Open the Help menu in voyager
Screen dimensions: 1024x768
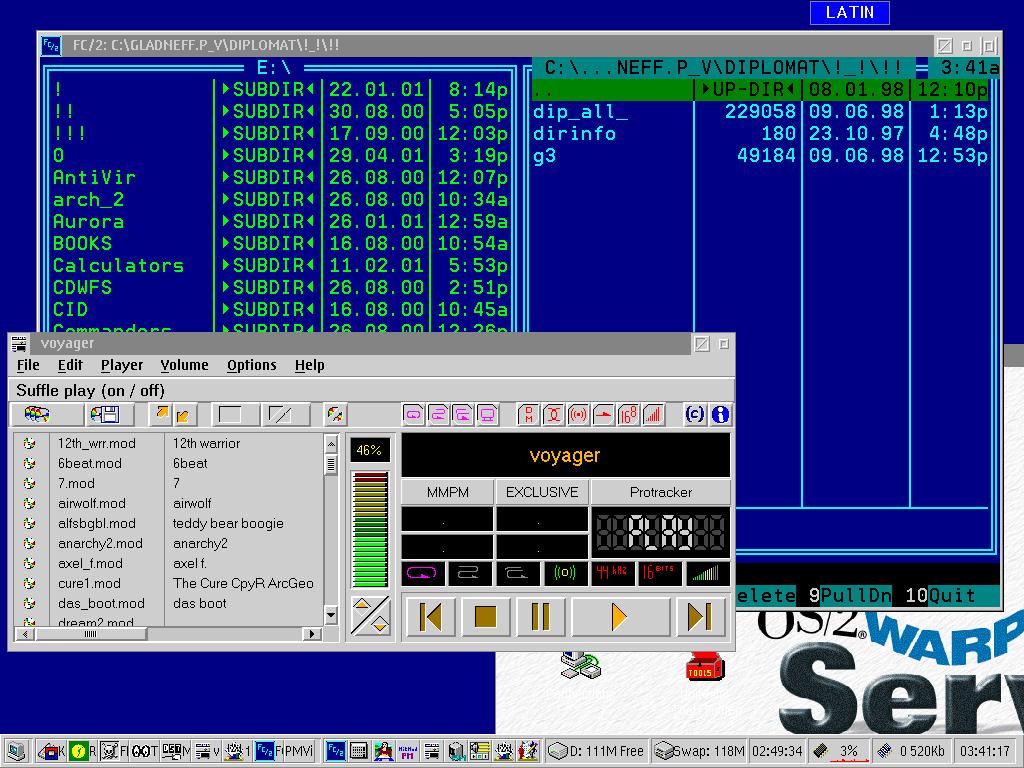coord(310,365)
